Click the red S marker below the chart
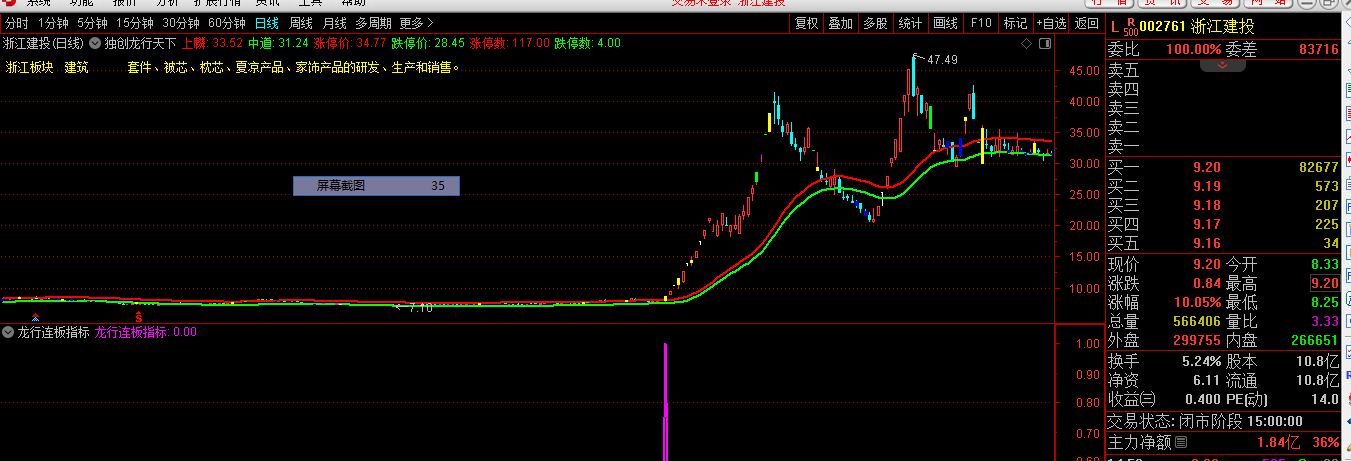This screenshot has width=1351, height=461. pos(139,316)
